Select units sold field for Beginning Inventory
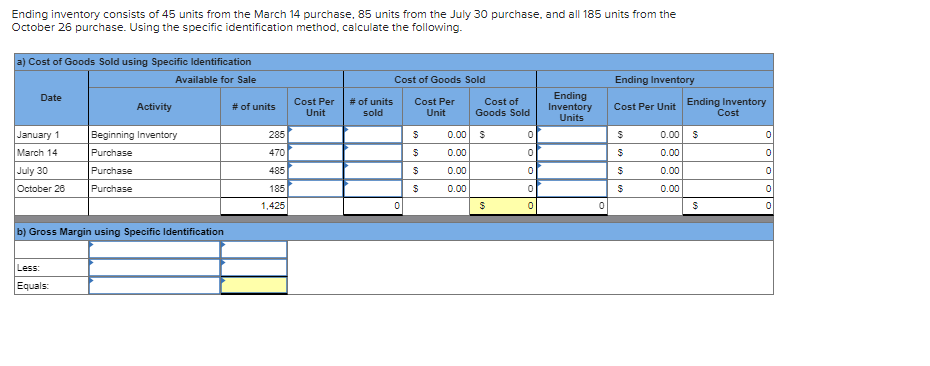Image resolution: width=930 pixels, height=366 pixels. click(372, 134)
